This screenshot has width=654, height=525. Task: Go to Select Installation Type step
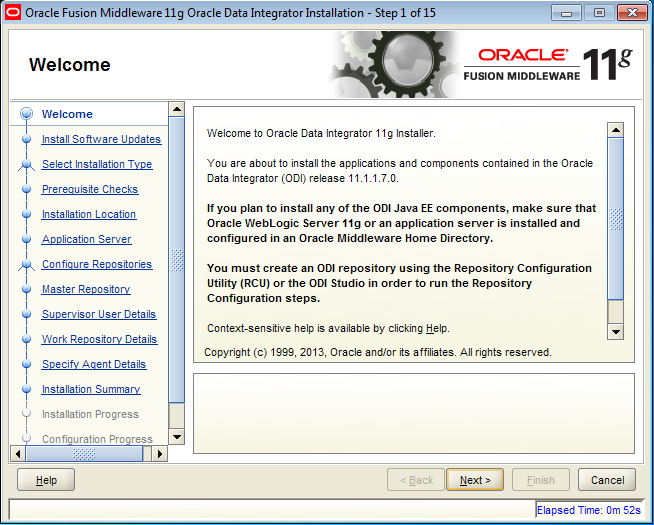97,164
